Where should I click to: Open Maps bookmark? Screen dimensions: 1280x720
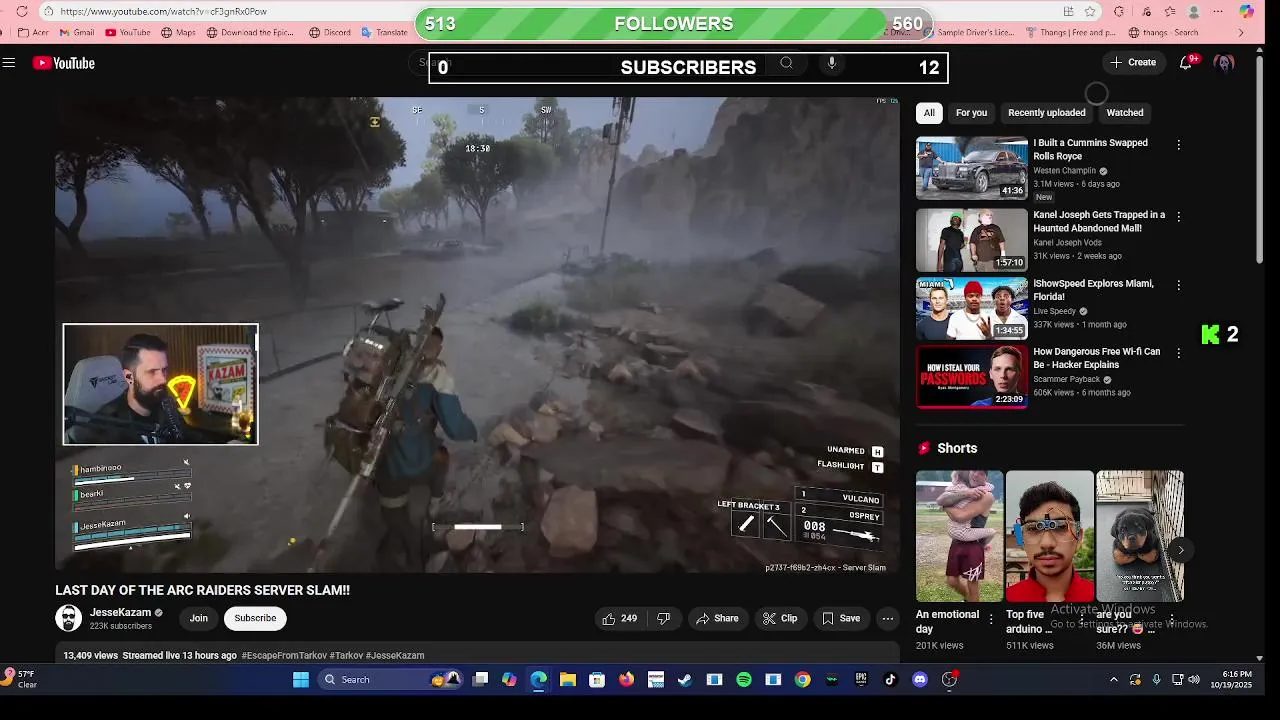pyautogui.click(x=178, y=32)
